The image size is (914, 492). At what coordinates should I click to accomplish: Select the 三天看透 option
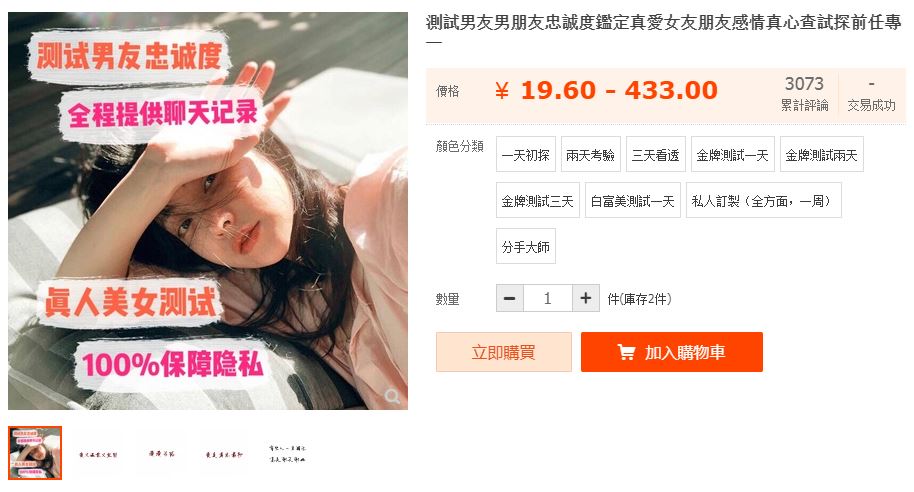coord(656,154)
